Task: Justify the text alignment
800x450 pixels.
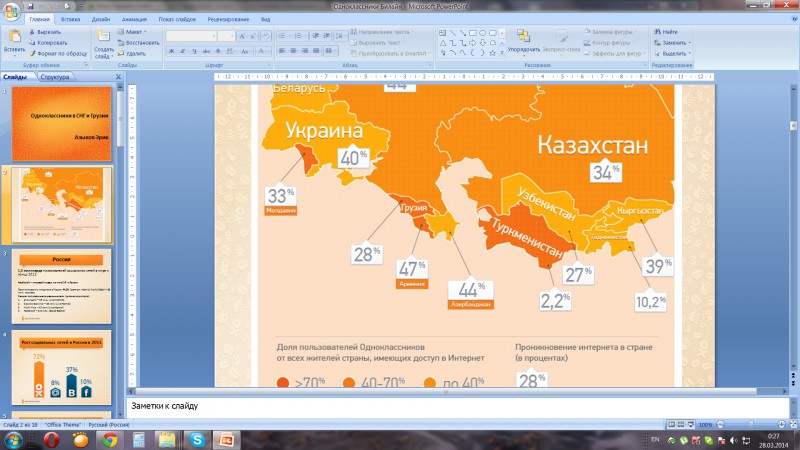Action: tap(316, 51)
